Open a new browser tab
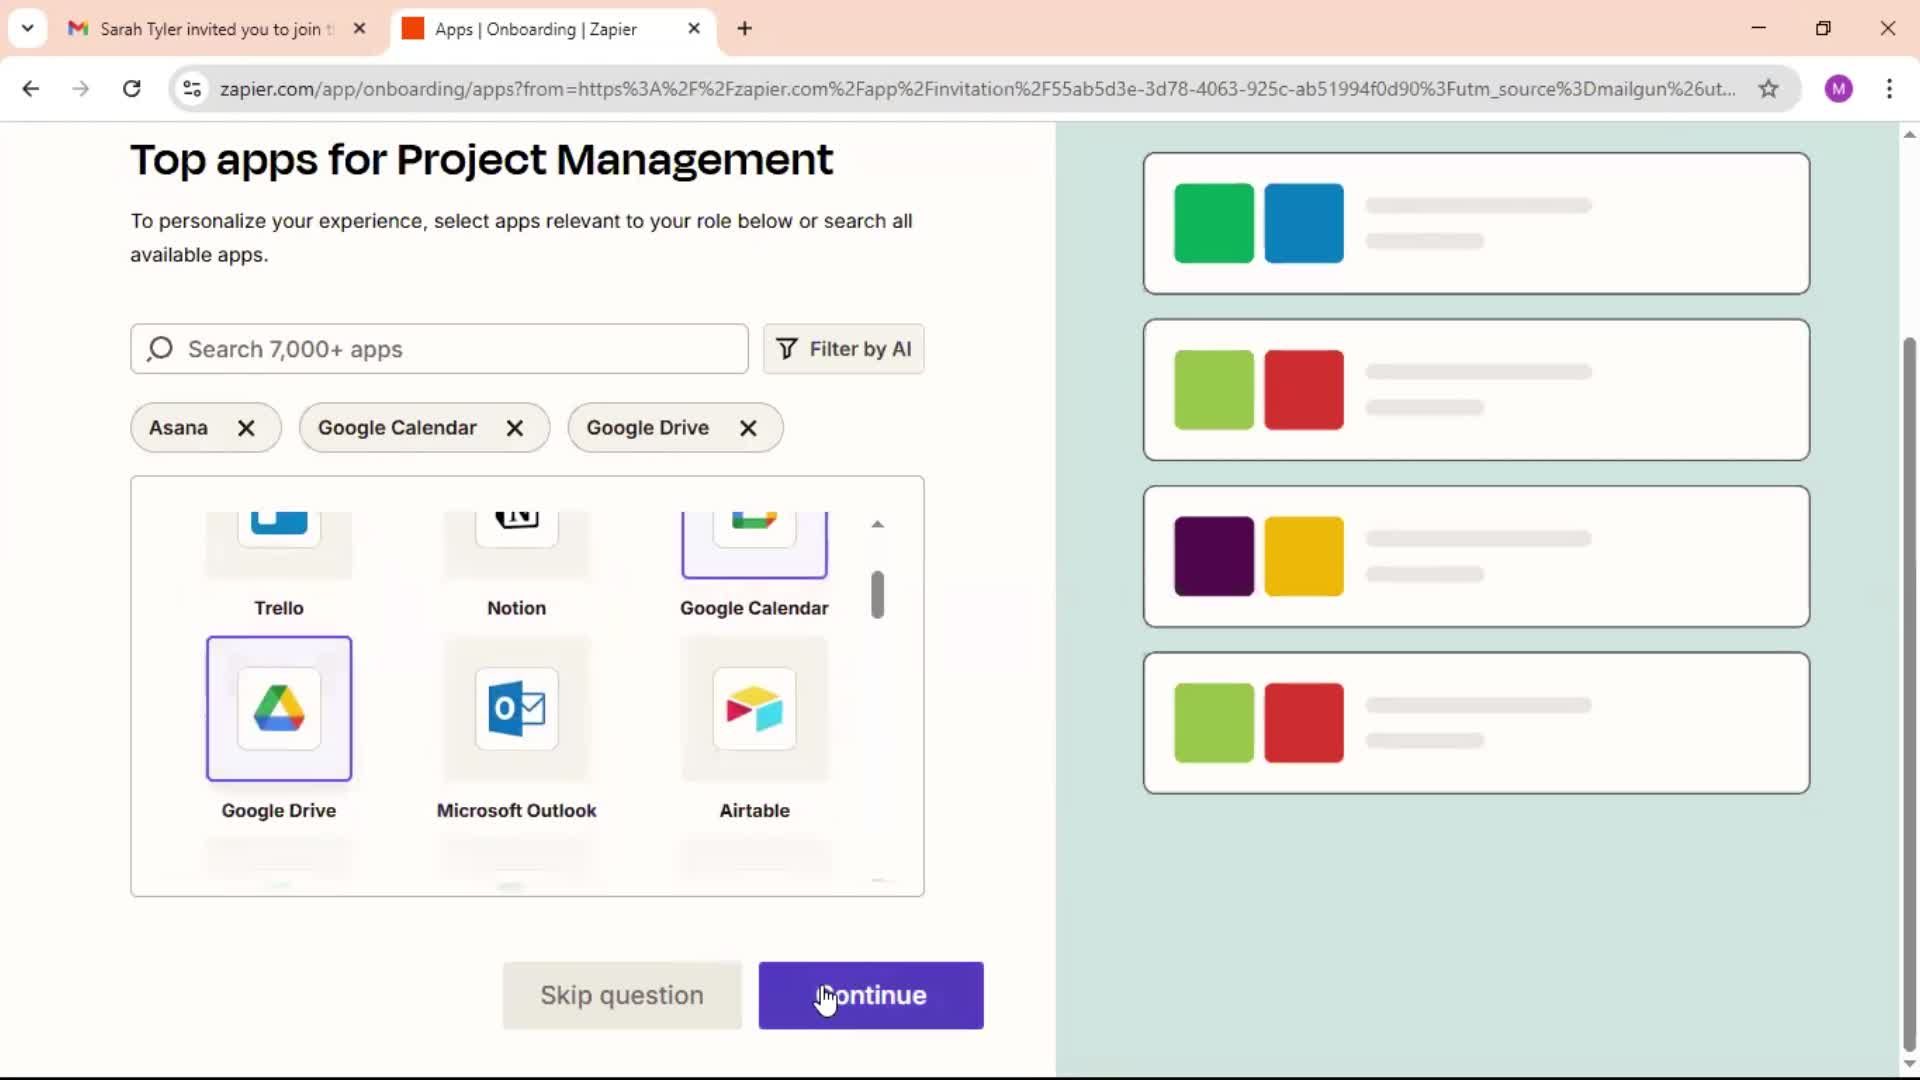This screenshot has height=1080, width=1920. [744, 29]
